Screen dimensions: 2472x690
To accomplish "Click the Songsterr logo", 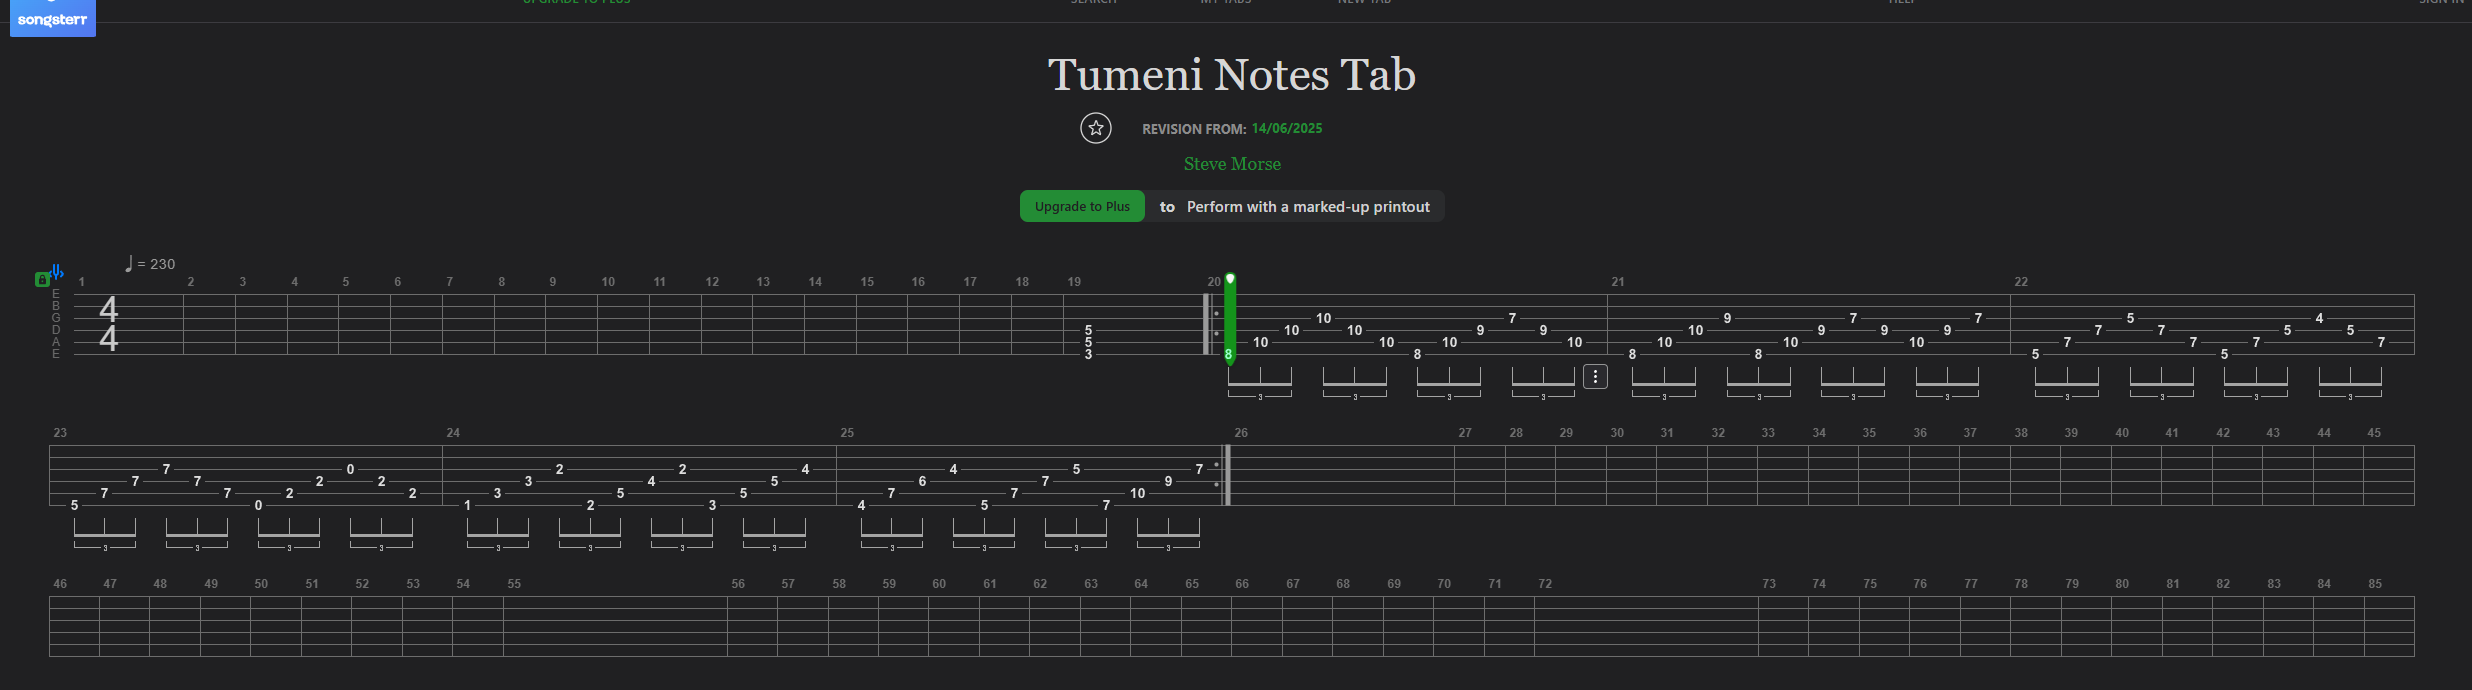I will pyautogui.click(x=52, y=18).
